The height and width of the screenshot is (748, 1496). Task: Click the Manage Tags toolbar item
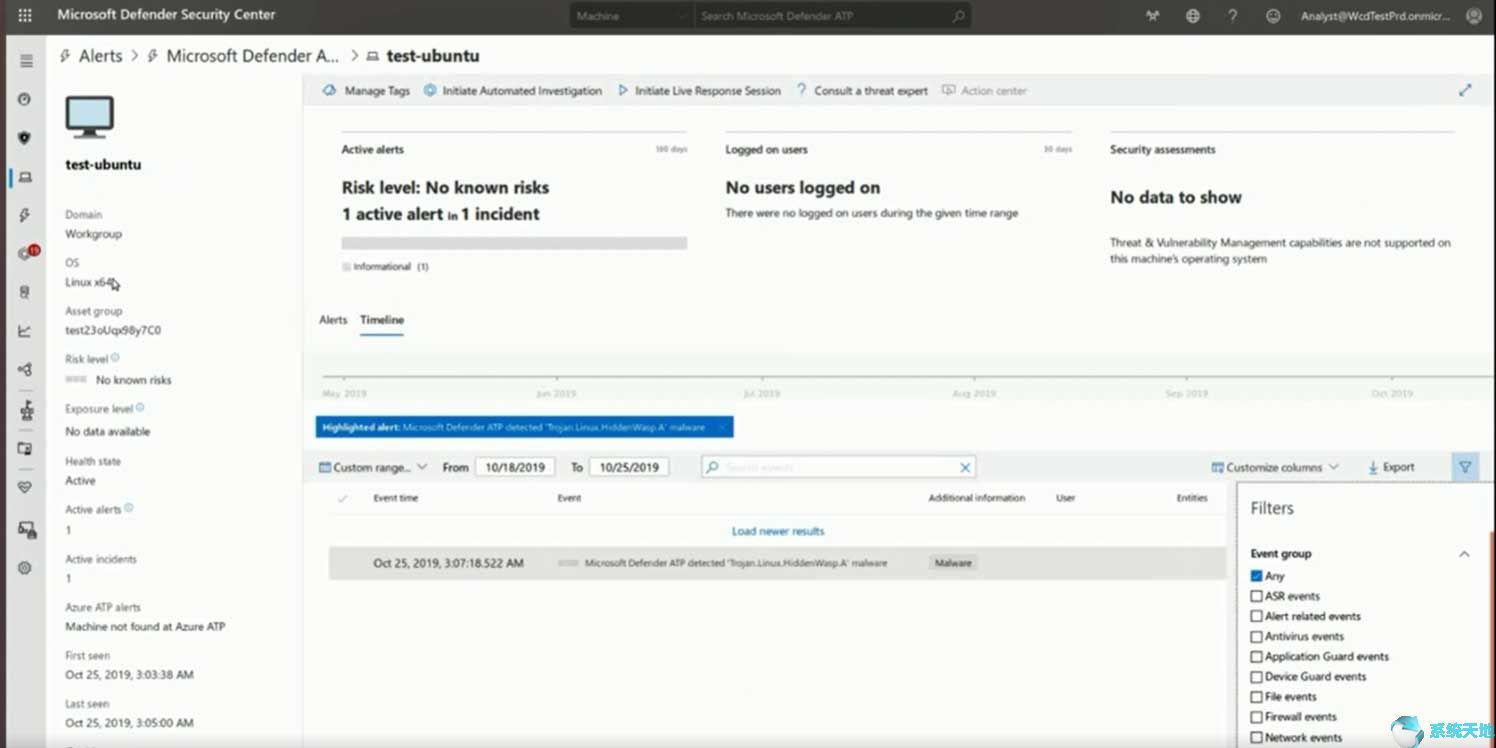tap(366, 90)
